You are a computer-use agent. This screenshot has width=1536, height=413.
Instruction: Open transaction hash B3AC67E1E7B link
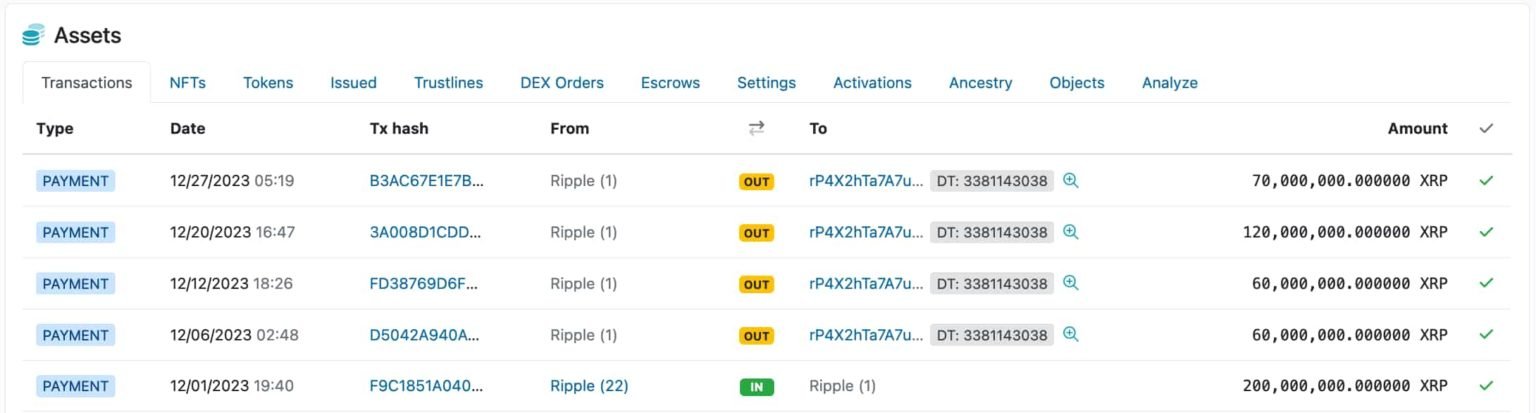[x=426, y=181]
